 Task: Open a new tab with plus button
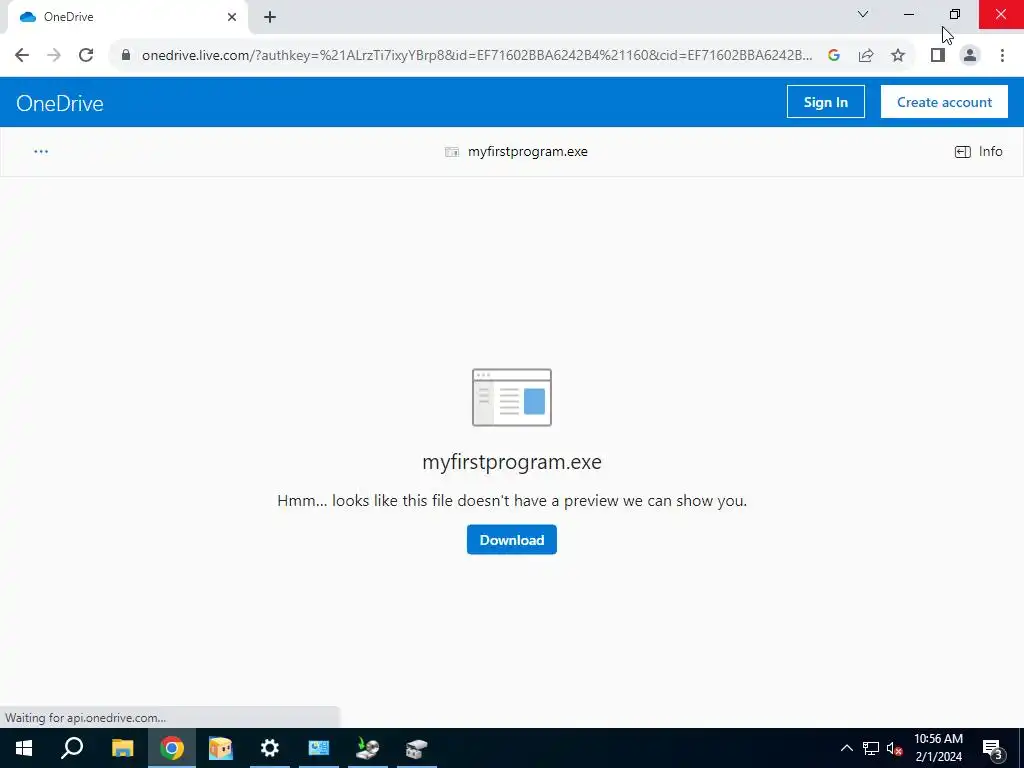tap(270, 17)
